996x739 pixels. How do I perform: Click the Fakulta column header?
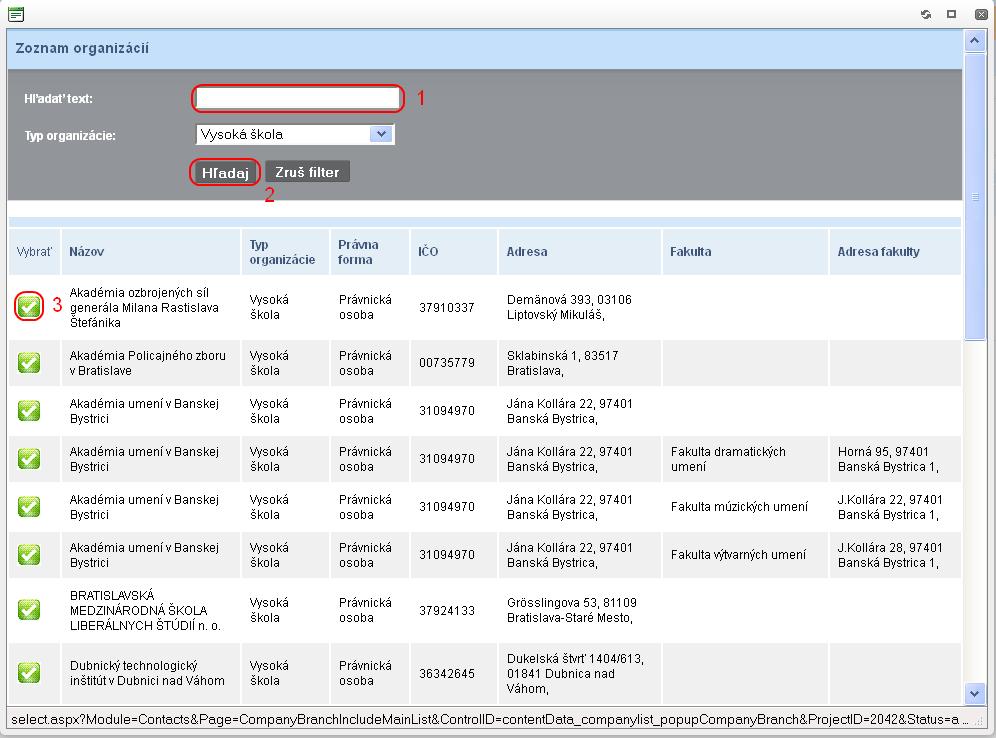690,252
